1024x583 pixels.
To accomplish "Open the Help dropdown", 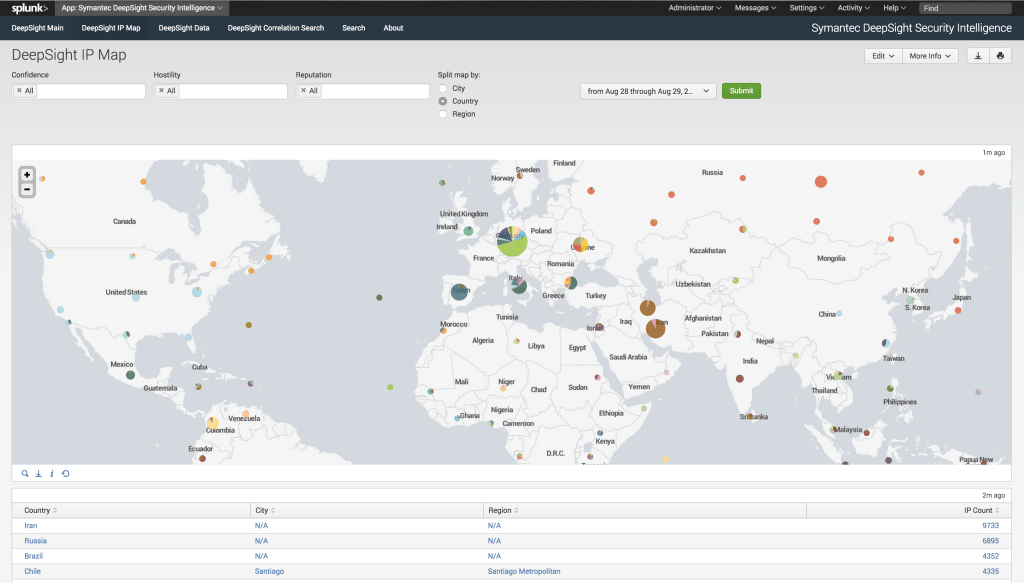I will pyautogui.click(x=894, y=8).
